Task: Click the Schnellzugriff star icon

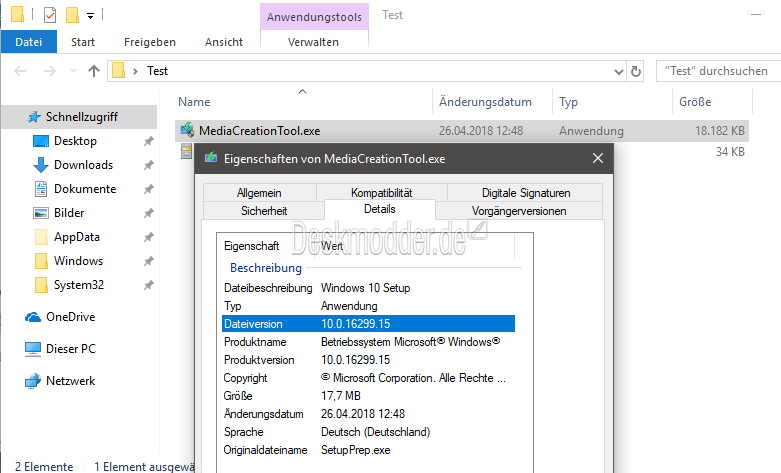Action: click(34, 117)
